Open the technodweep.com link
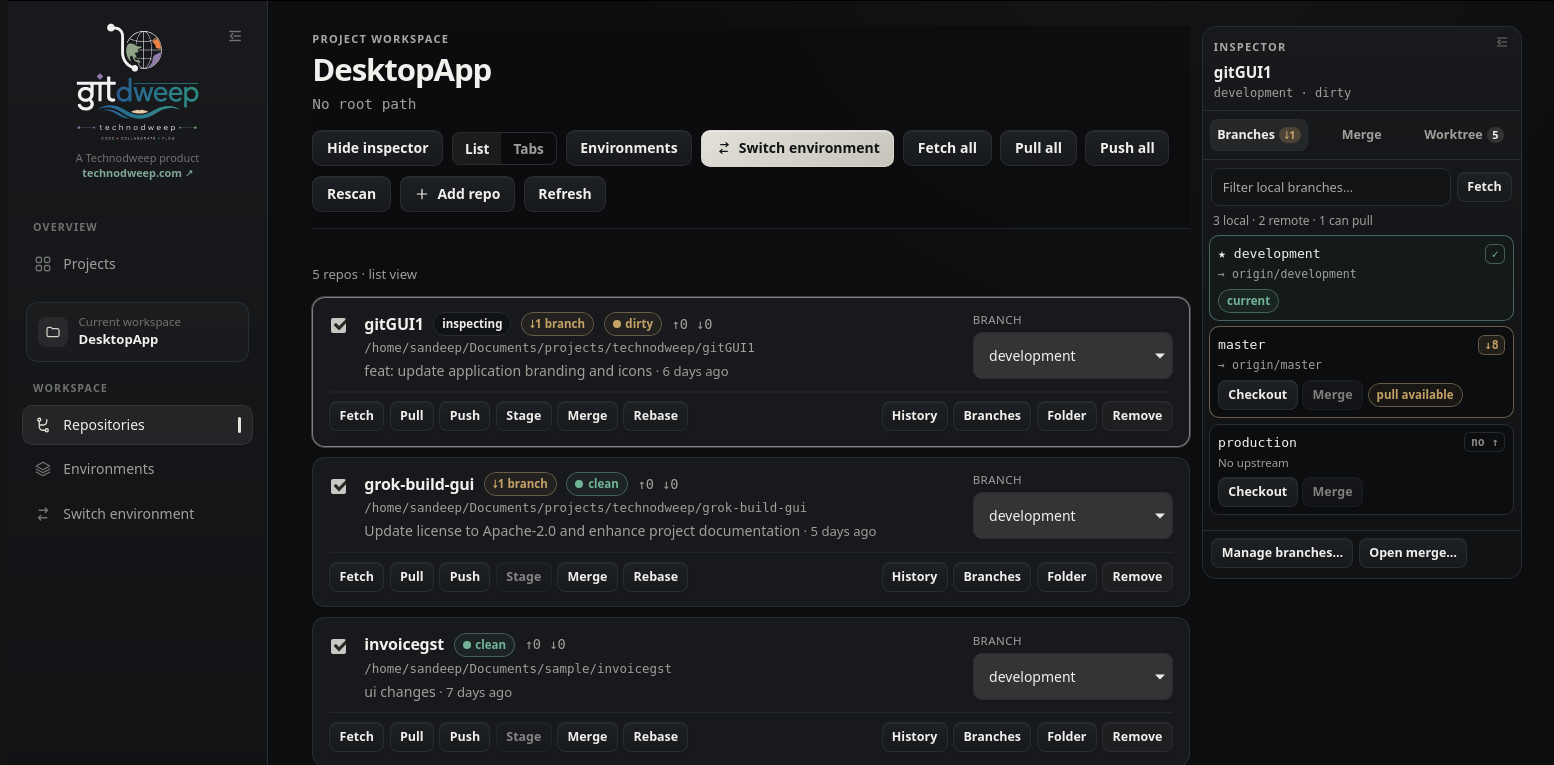 click(137, 173)
